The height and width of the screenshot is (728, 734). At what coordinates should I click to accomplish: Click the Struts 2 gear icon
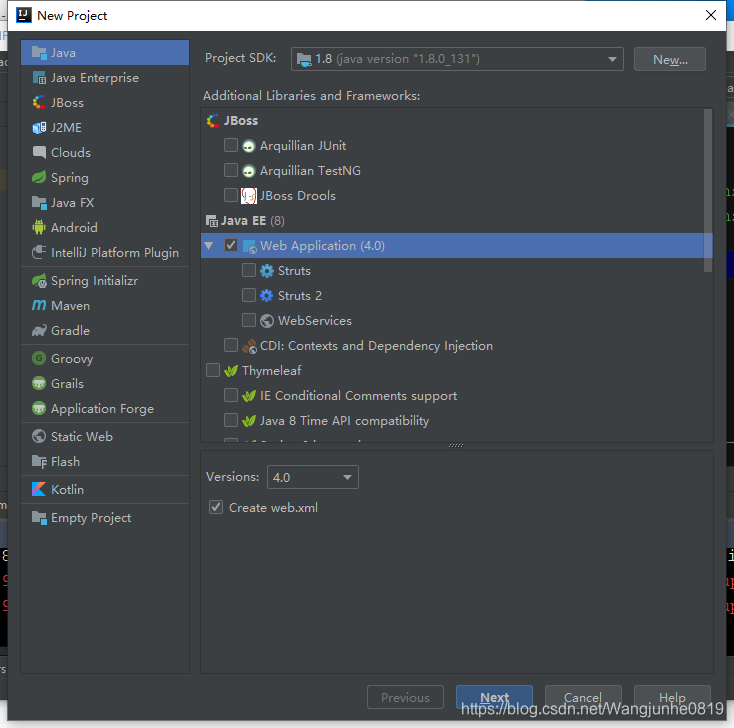pos(267,295)
